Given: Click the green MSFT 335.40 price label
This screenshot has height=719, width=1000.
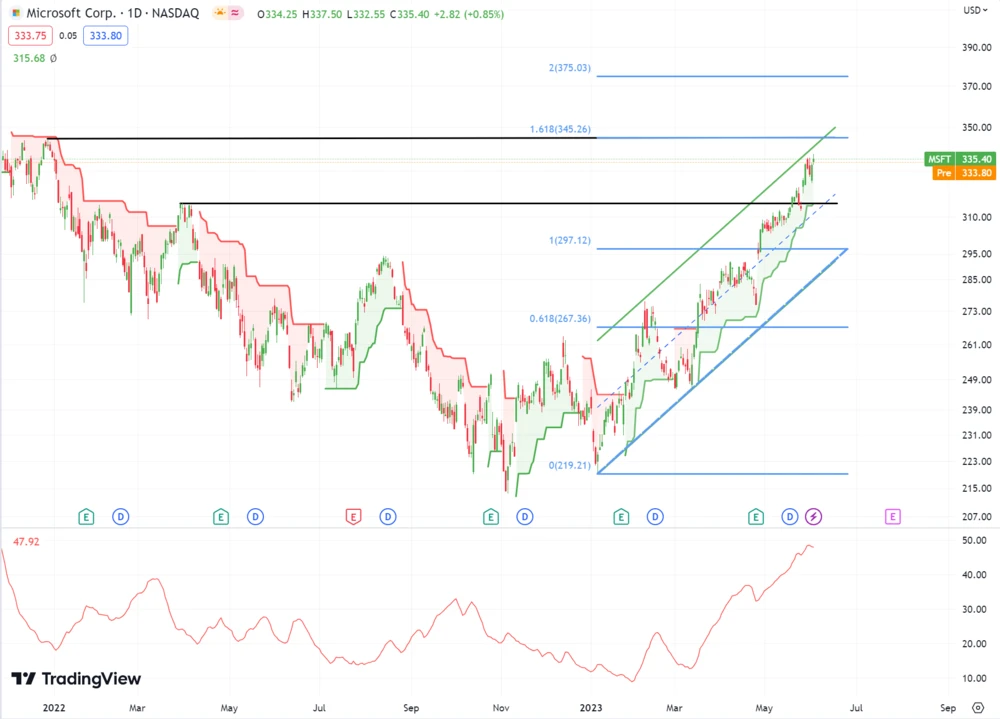Looking at the screenshot, I should click(959, 159).
